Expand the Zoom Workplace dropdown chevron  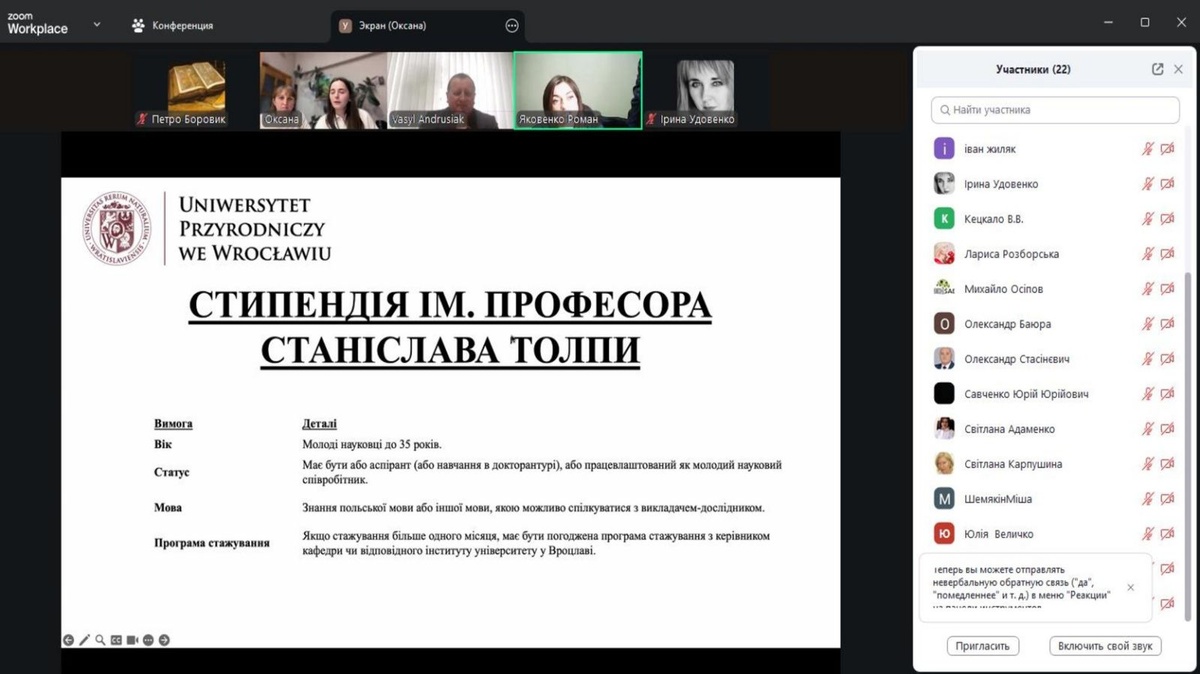pos(97,25)
